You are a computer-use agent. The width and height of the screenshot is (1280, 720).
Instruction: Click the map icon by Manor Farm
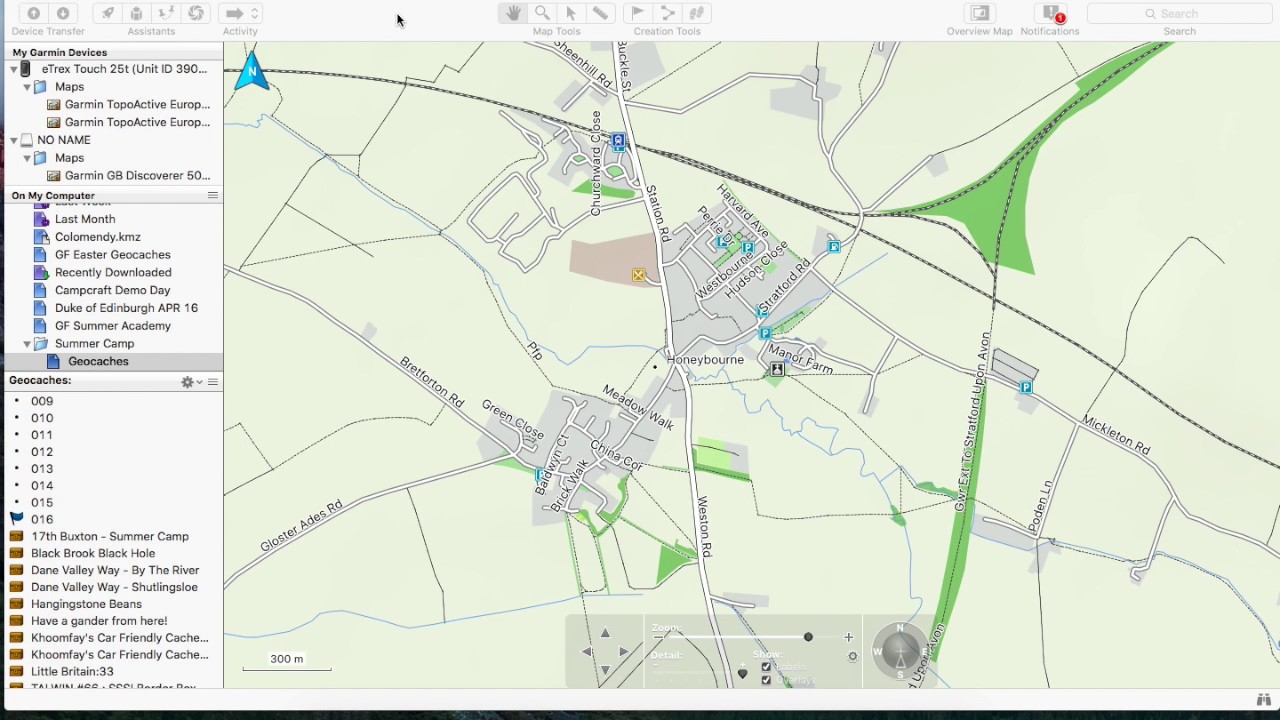pos(777,369)
